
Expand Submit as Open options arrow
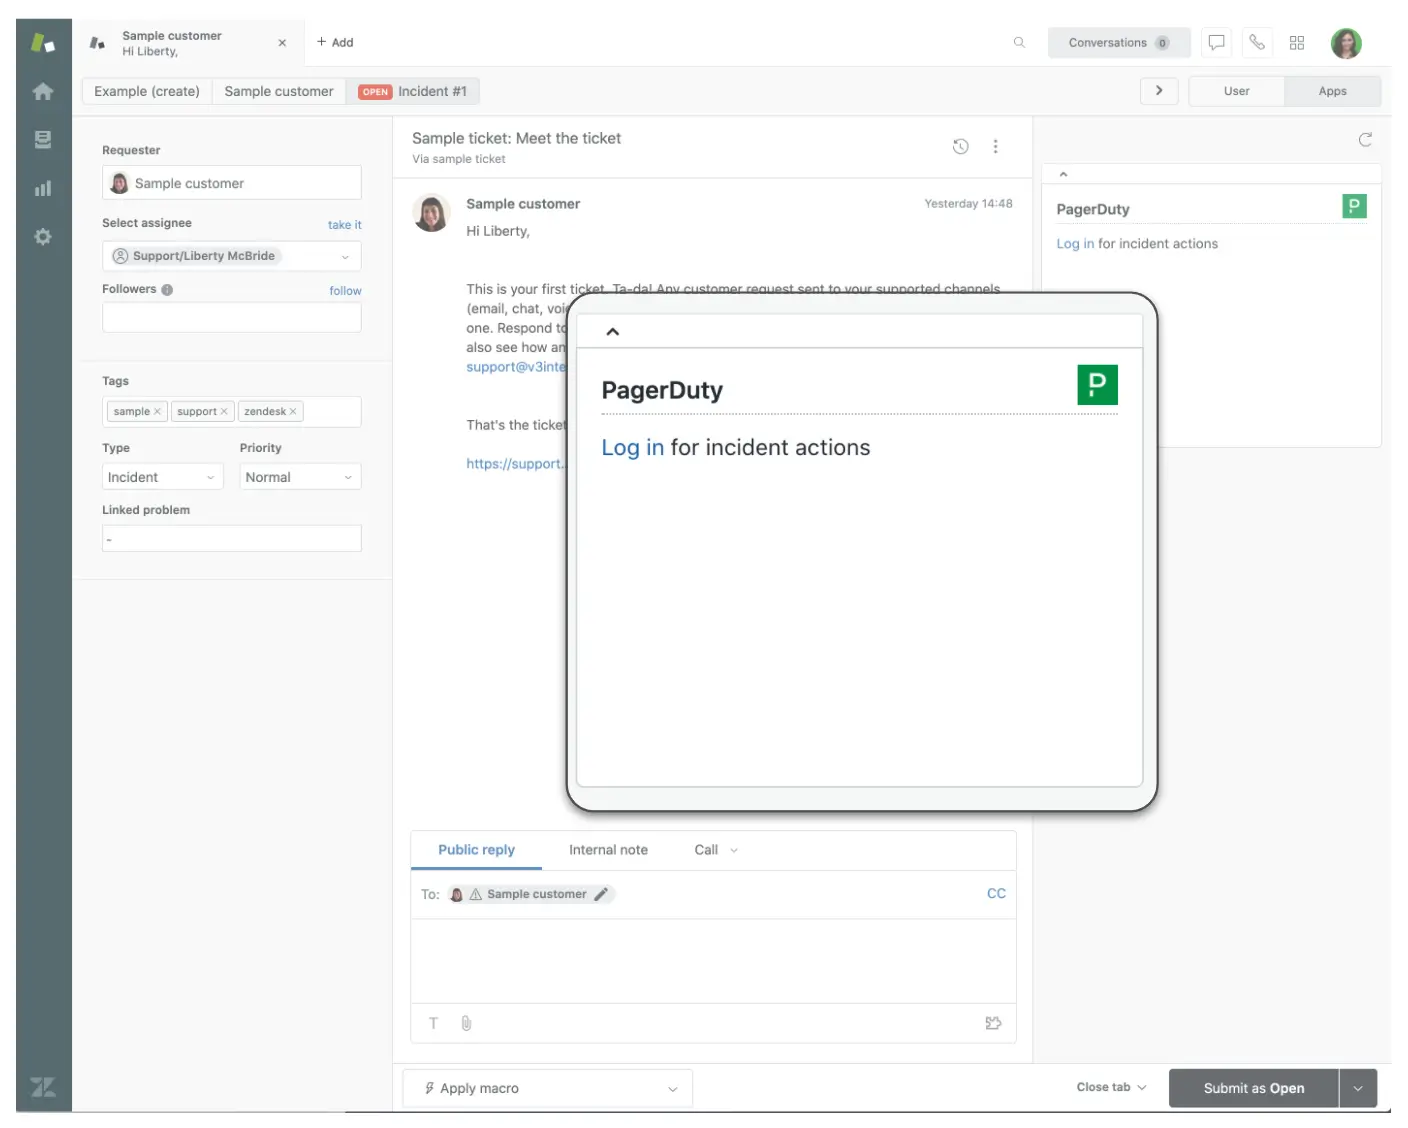[x=1358, y=1088]
